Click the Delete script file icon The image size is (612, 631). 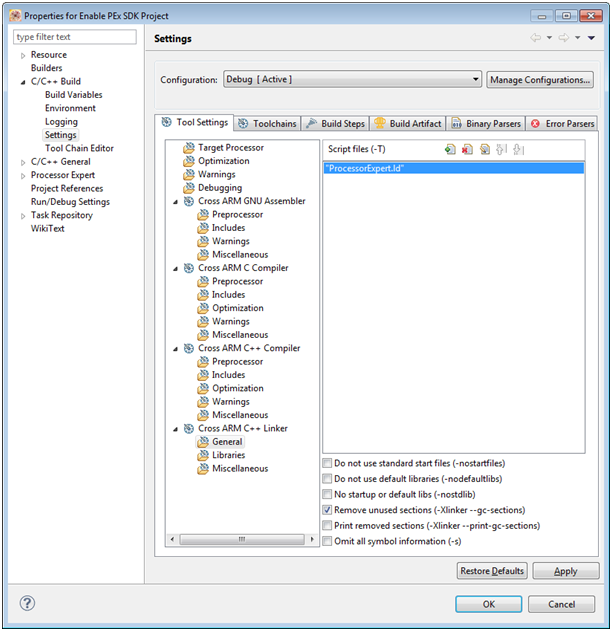(x=467, y=150)
